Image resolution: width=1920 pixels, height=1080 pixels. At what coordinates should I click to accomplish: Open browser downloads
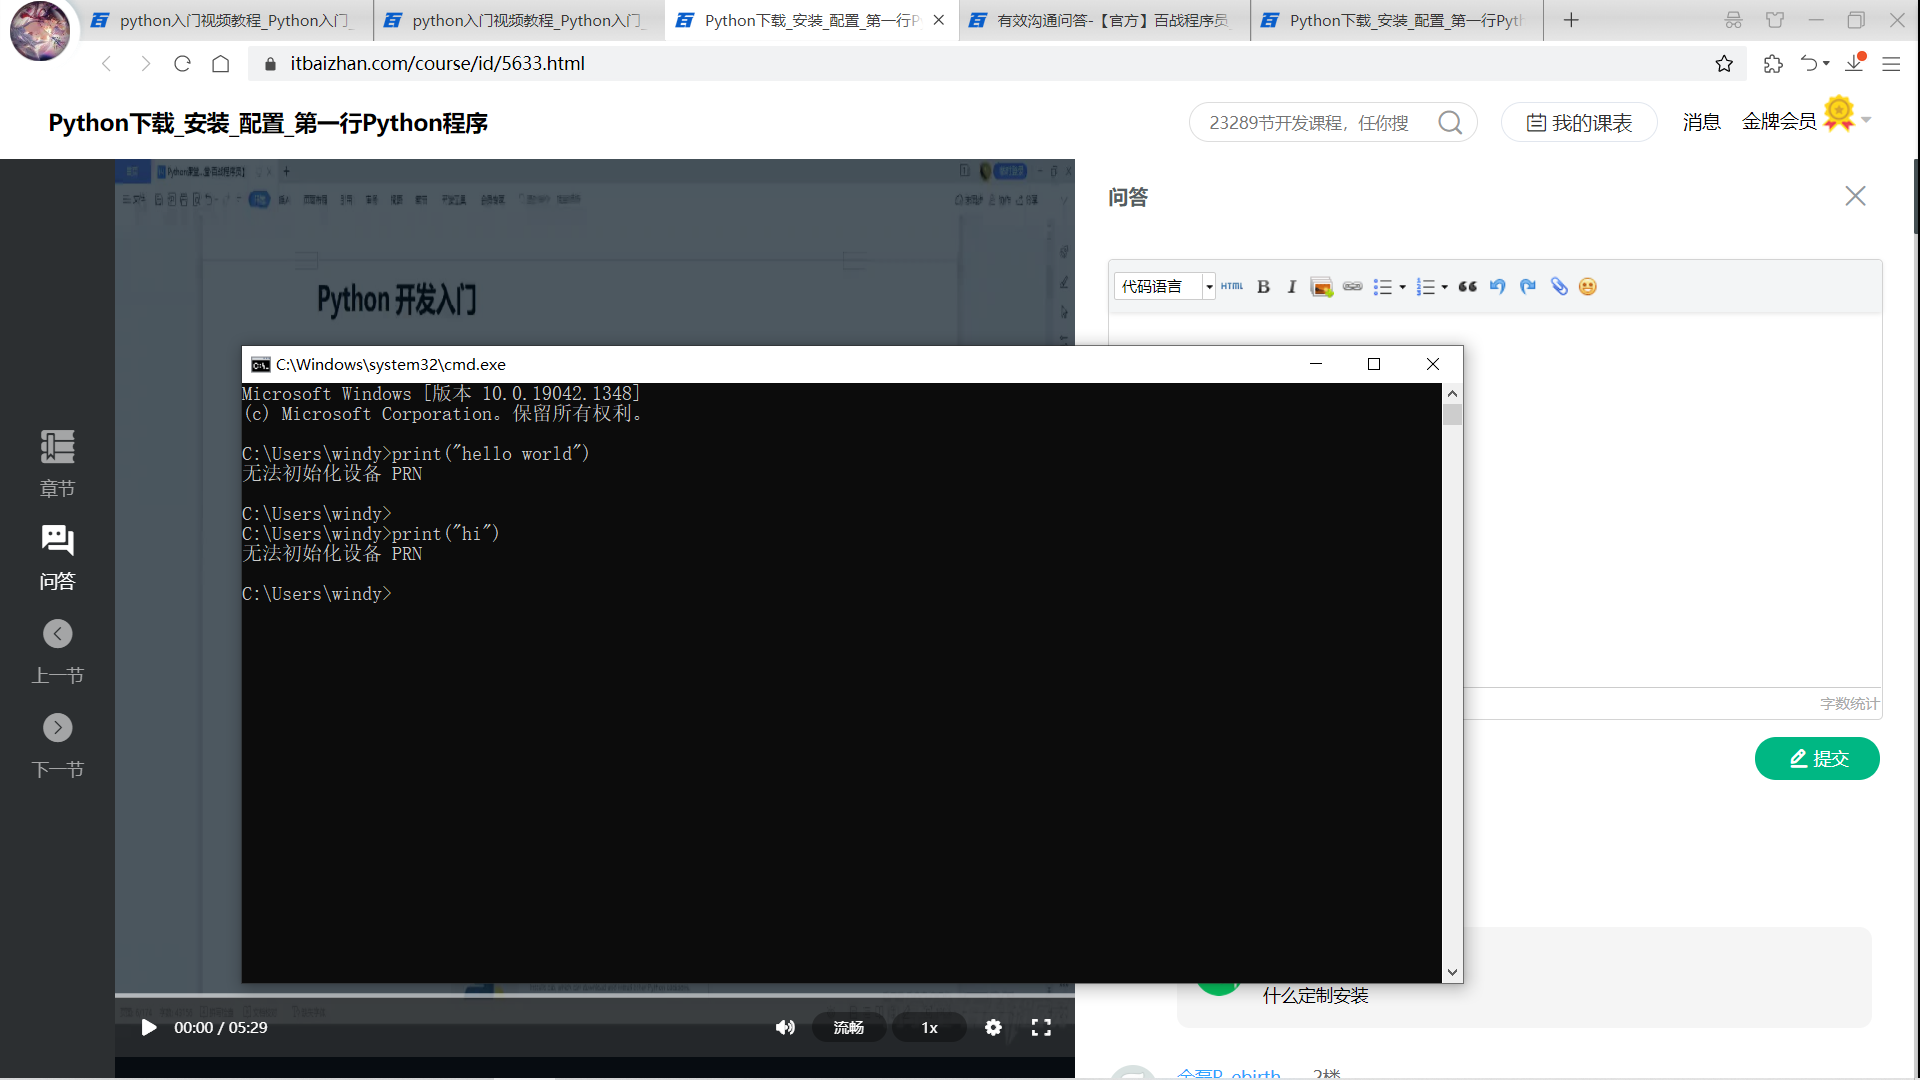coord(1855,63)
